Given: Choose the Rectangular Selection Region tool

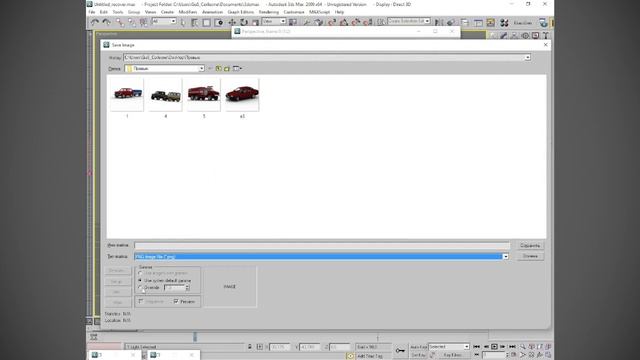Looking at the screenshot, I should [x=207, y=22].
